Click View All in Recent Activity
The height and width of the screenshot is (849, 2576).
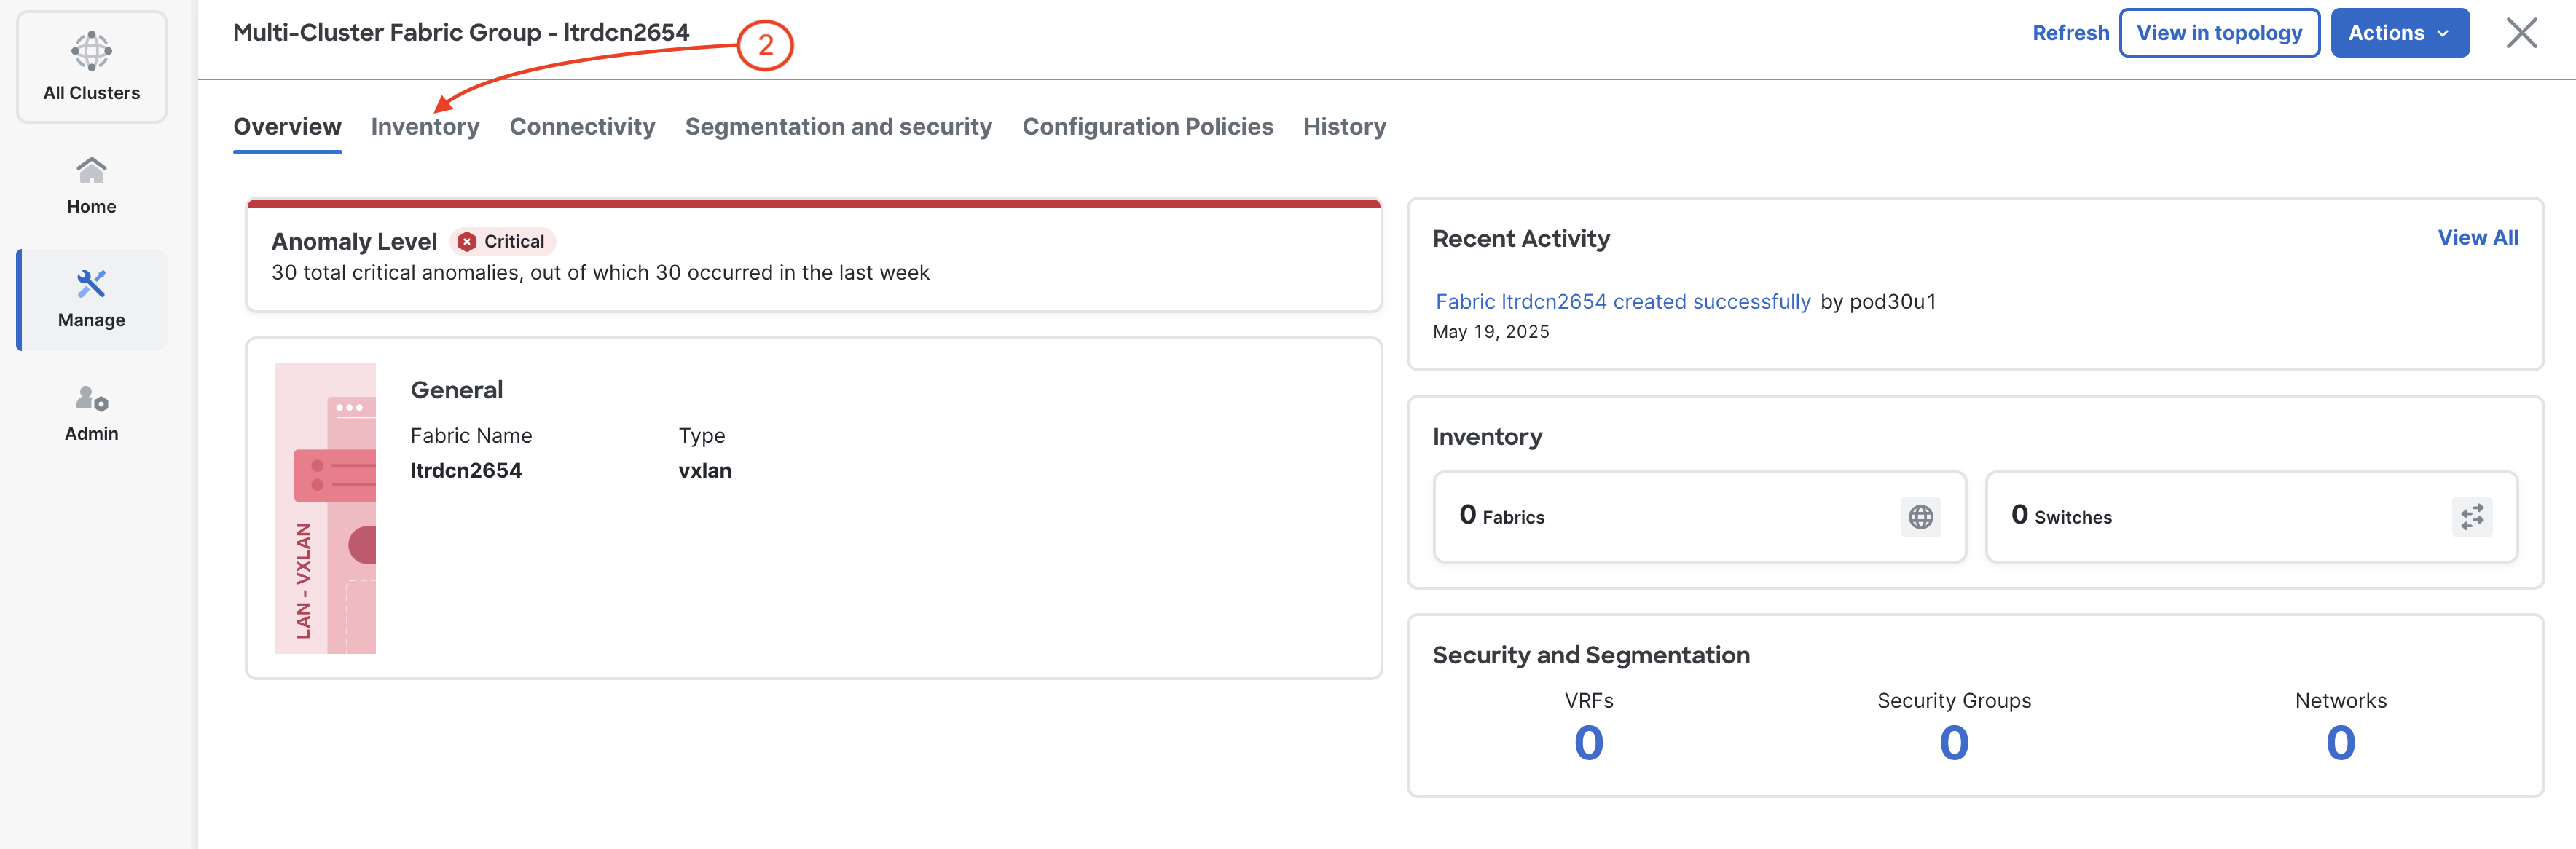coord(2477,238)
